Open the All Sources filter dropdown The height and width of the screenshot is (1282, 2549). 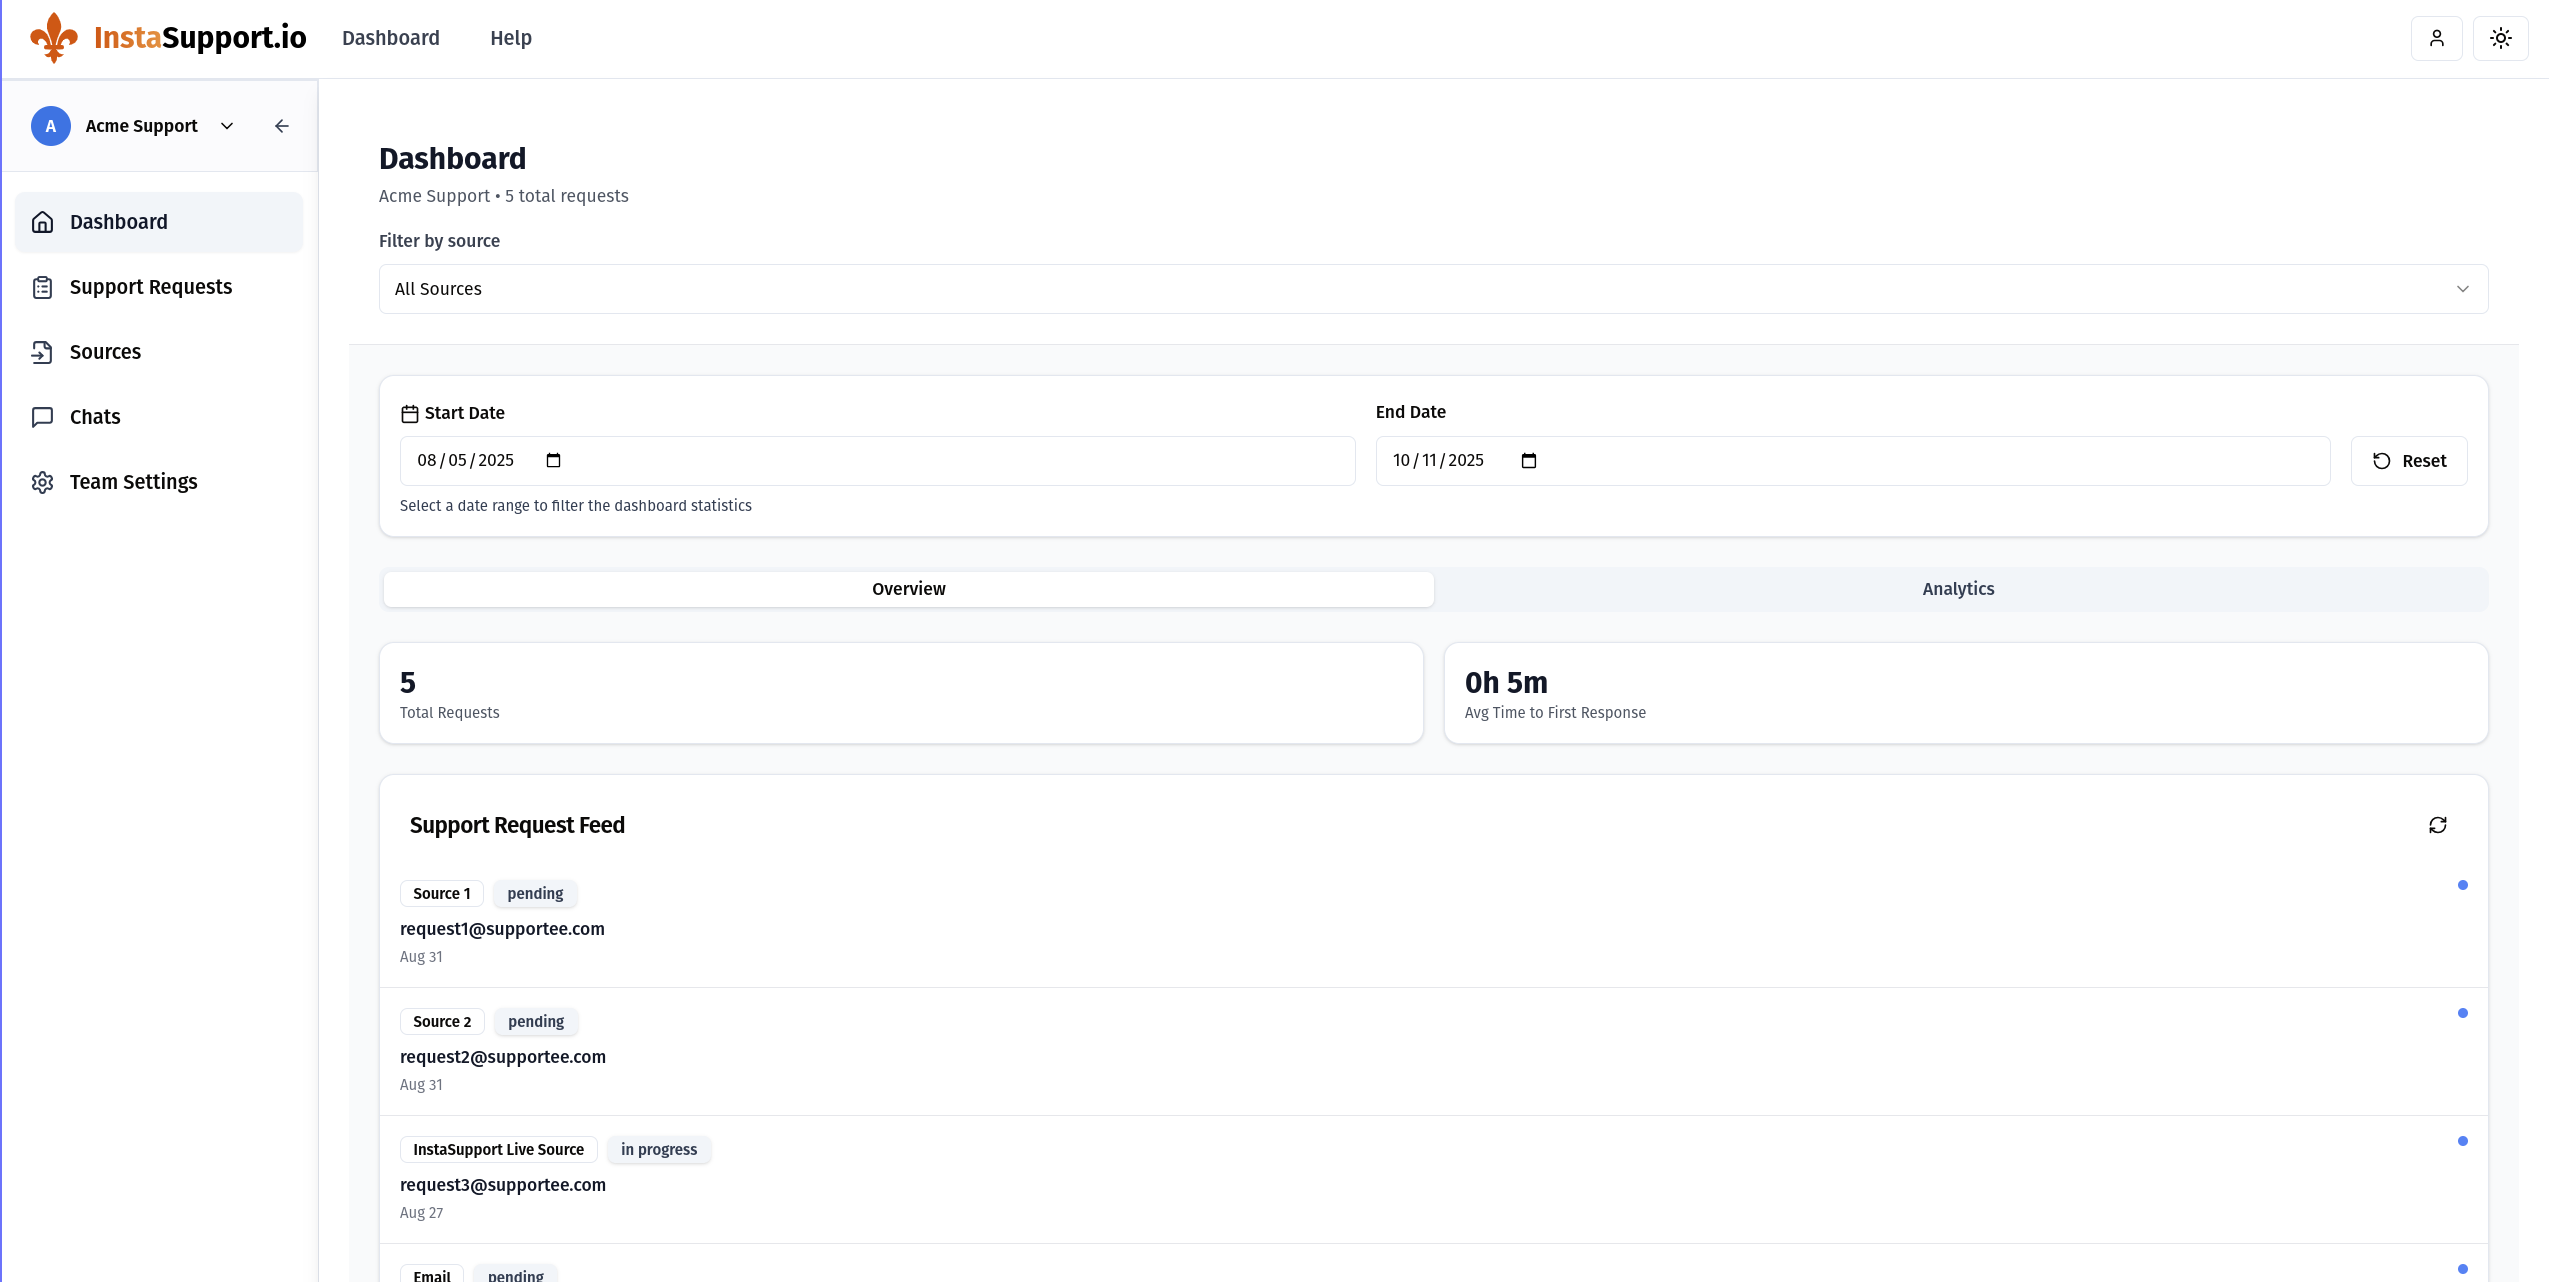click(x=1432, y=289)
